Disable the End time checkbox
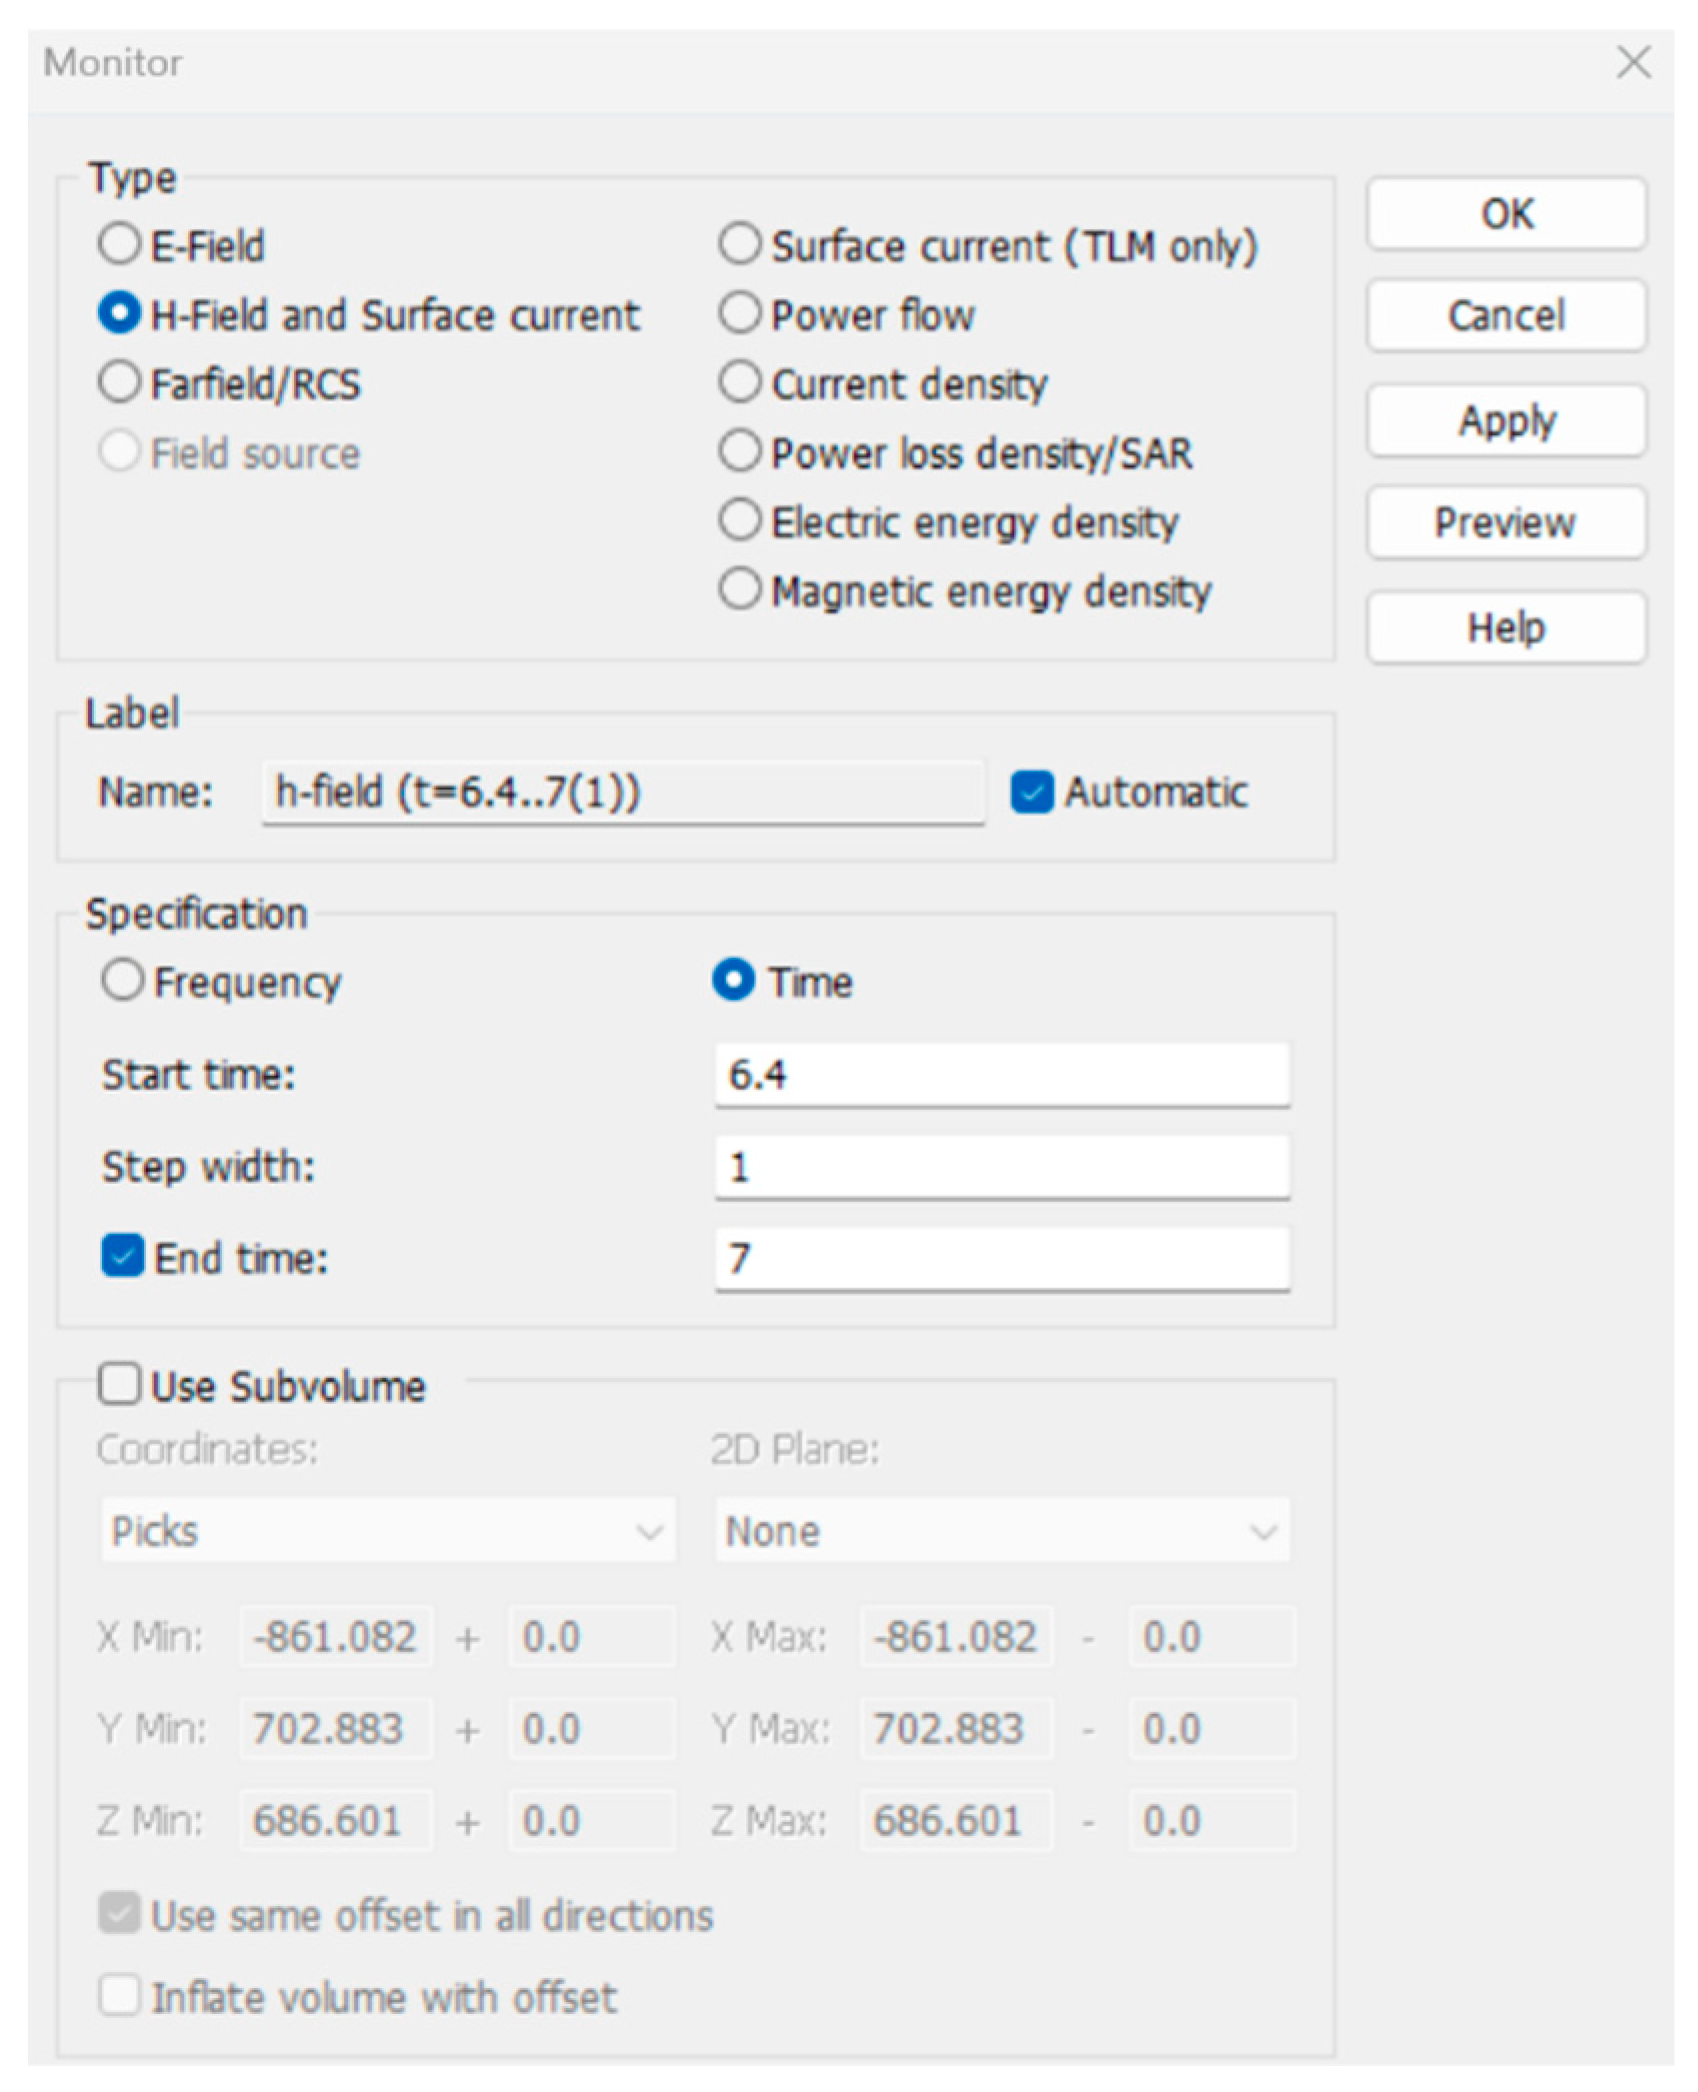 click(122, 1257)
